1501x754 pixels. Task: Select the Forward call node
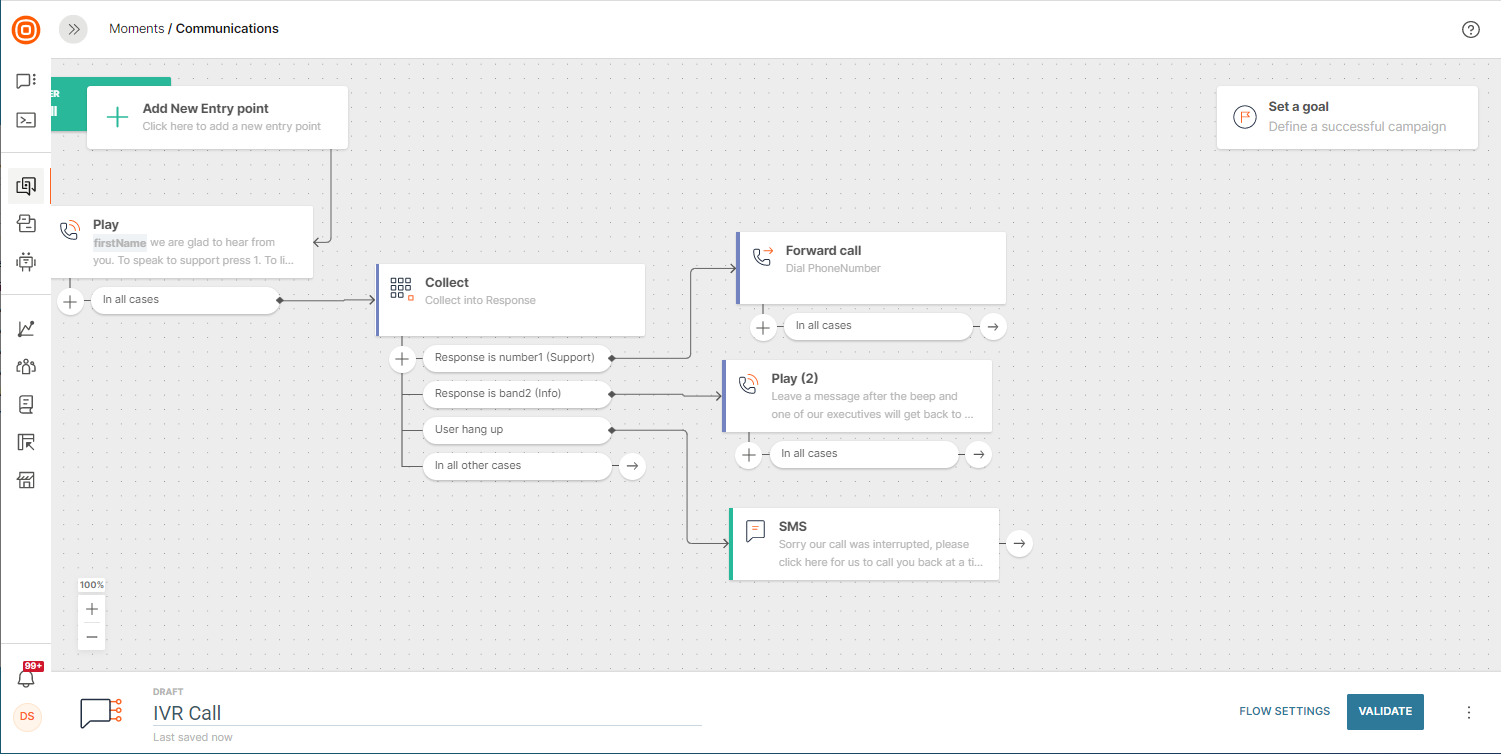(870, 267)
